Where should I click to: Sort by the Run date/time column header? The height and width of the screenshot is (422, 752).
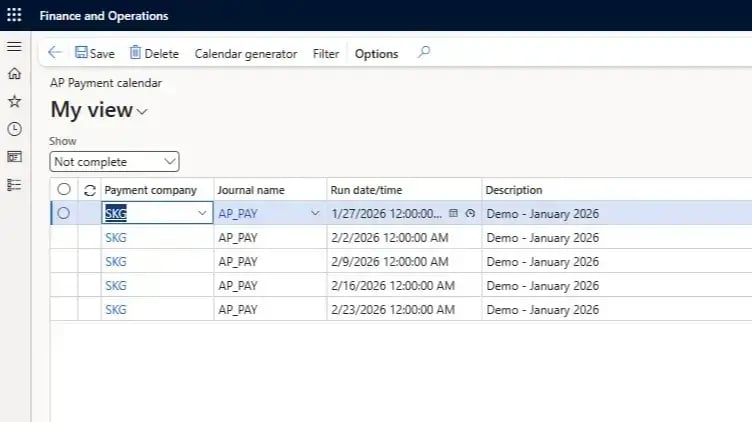click(x=366, y=190)
